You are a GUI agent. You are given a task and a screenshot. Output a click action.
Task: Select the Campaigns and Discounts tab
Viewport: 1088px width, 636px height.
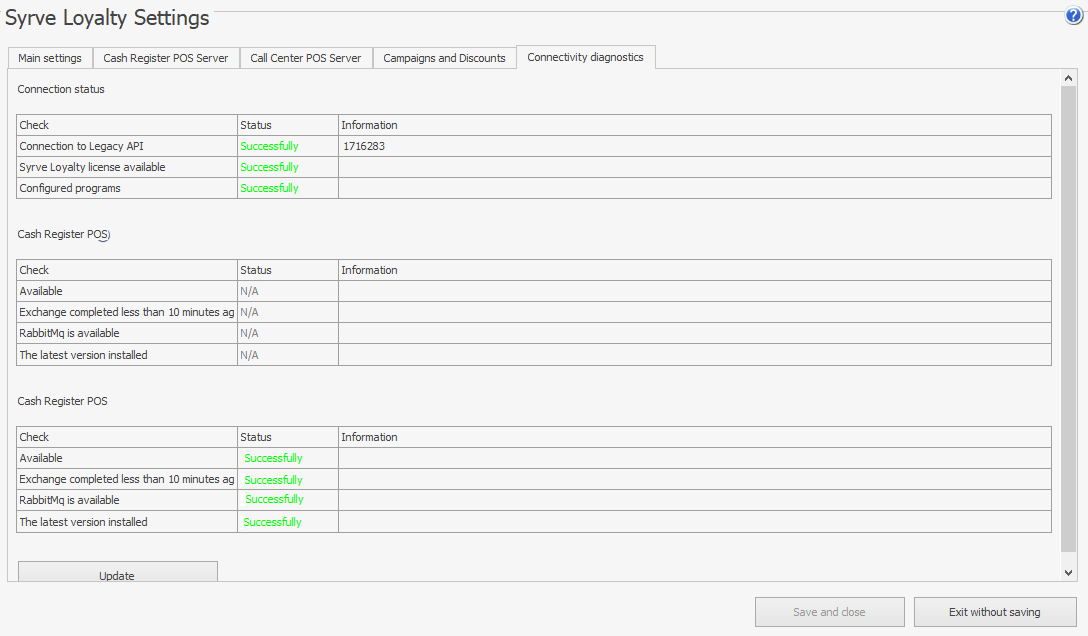pyautogui.click(x=444, y=58)
